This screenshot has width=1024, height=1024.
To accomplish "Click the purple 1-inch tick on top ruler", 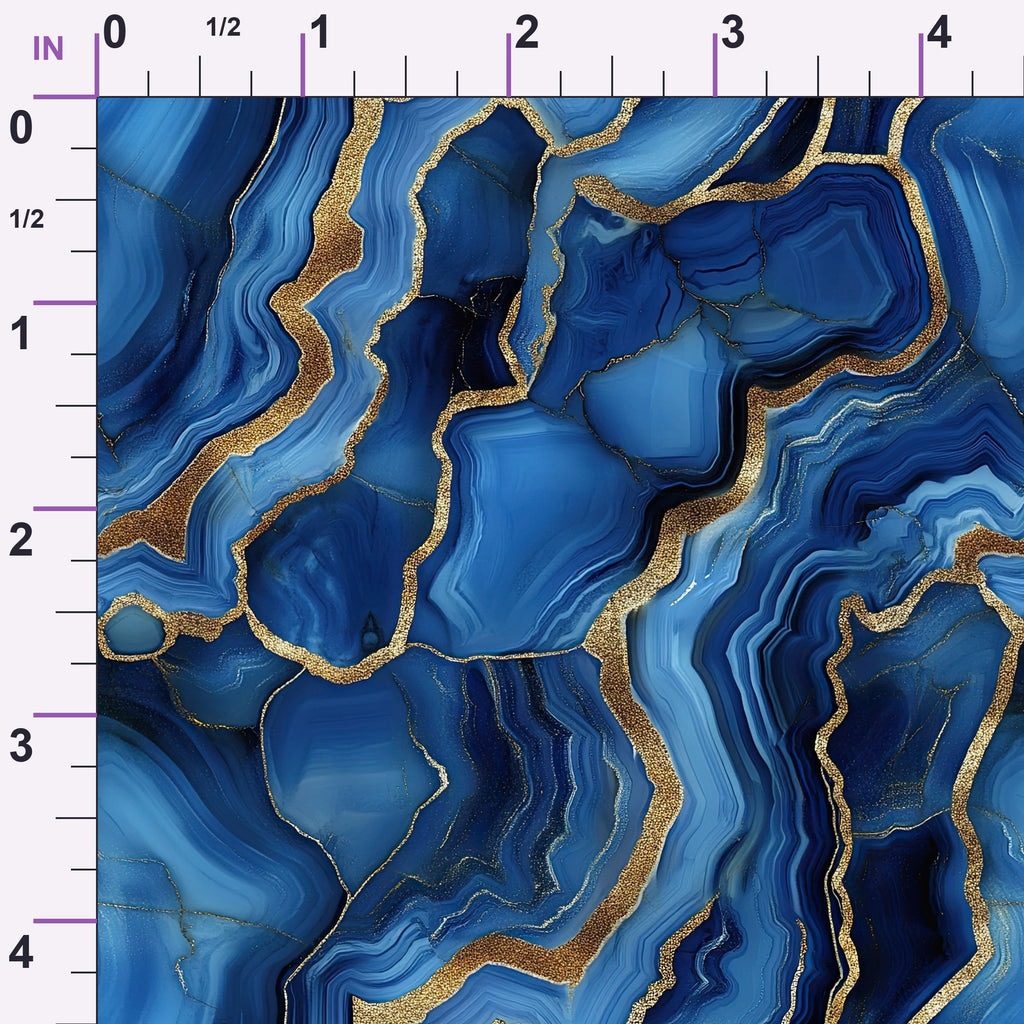I will [302, 65].
